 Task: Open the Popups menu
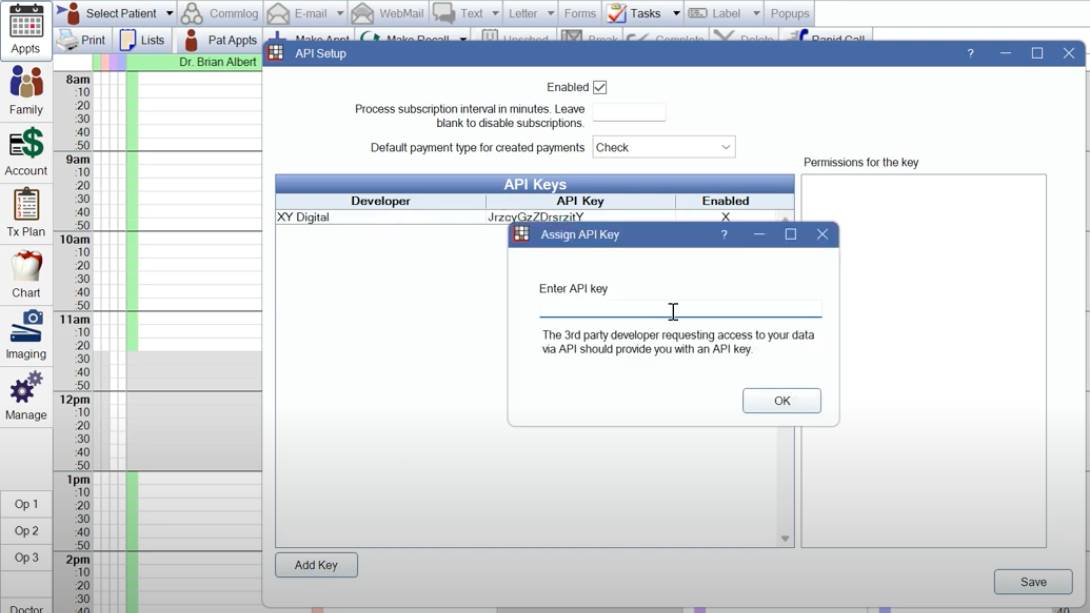790,13
